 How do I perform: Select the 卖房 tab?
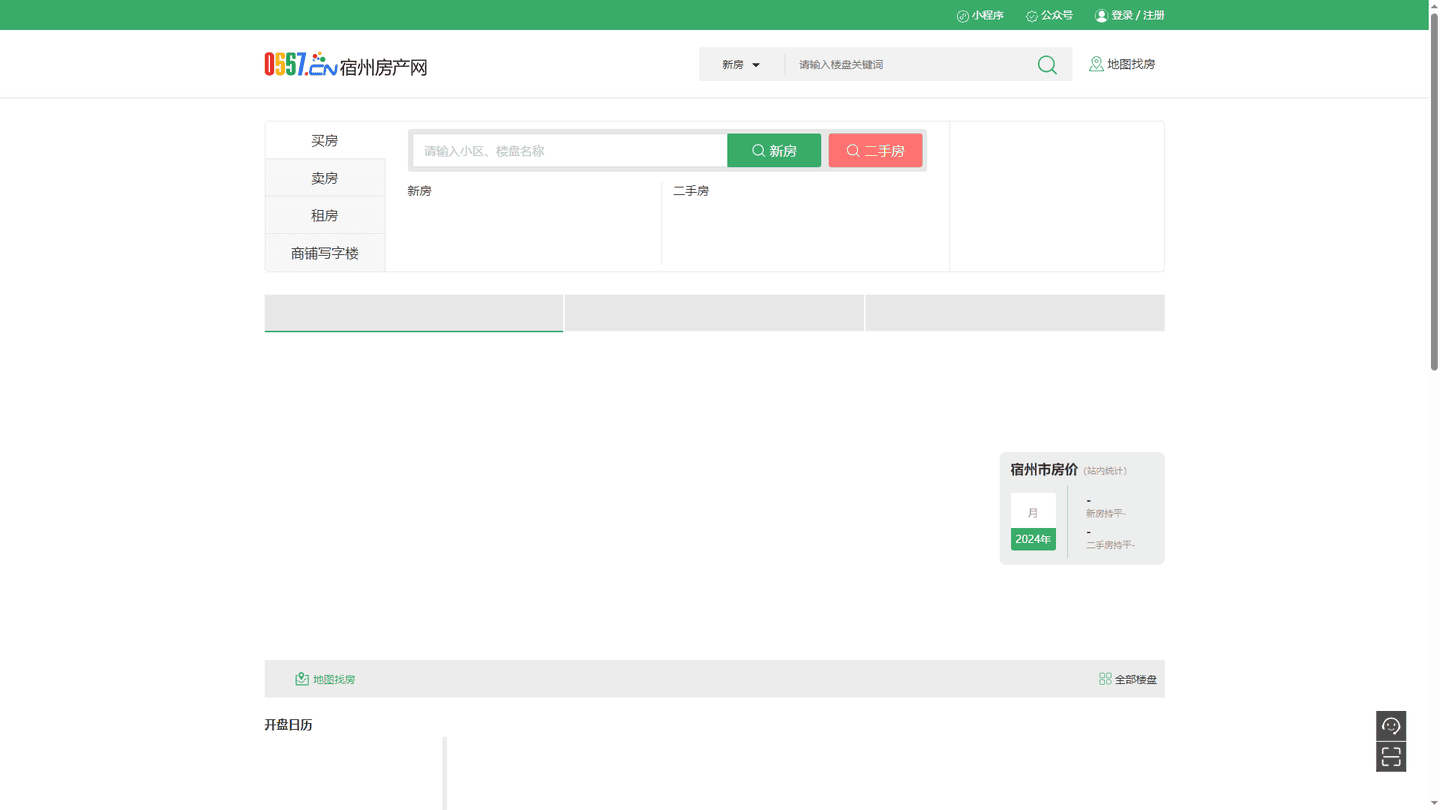(325, 178)
